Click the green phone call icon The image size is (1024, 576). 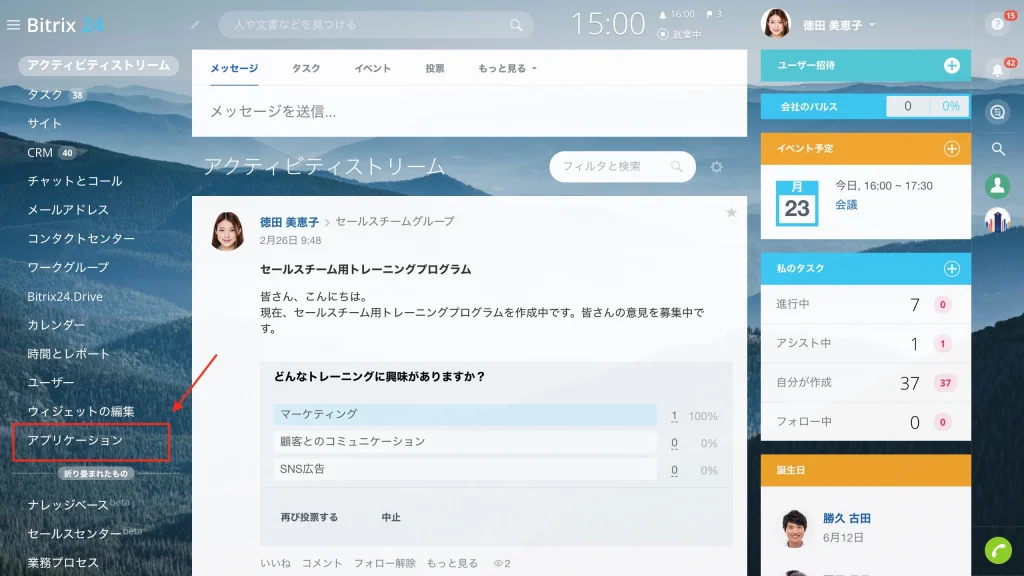click(x=998, y=551)
